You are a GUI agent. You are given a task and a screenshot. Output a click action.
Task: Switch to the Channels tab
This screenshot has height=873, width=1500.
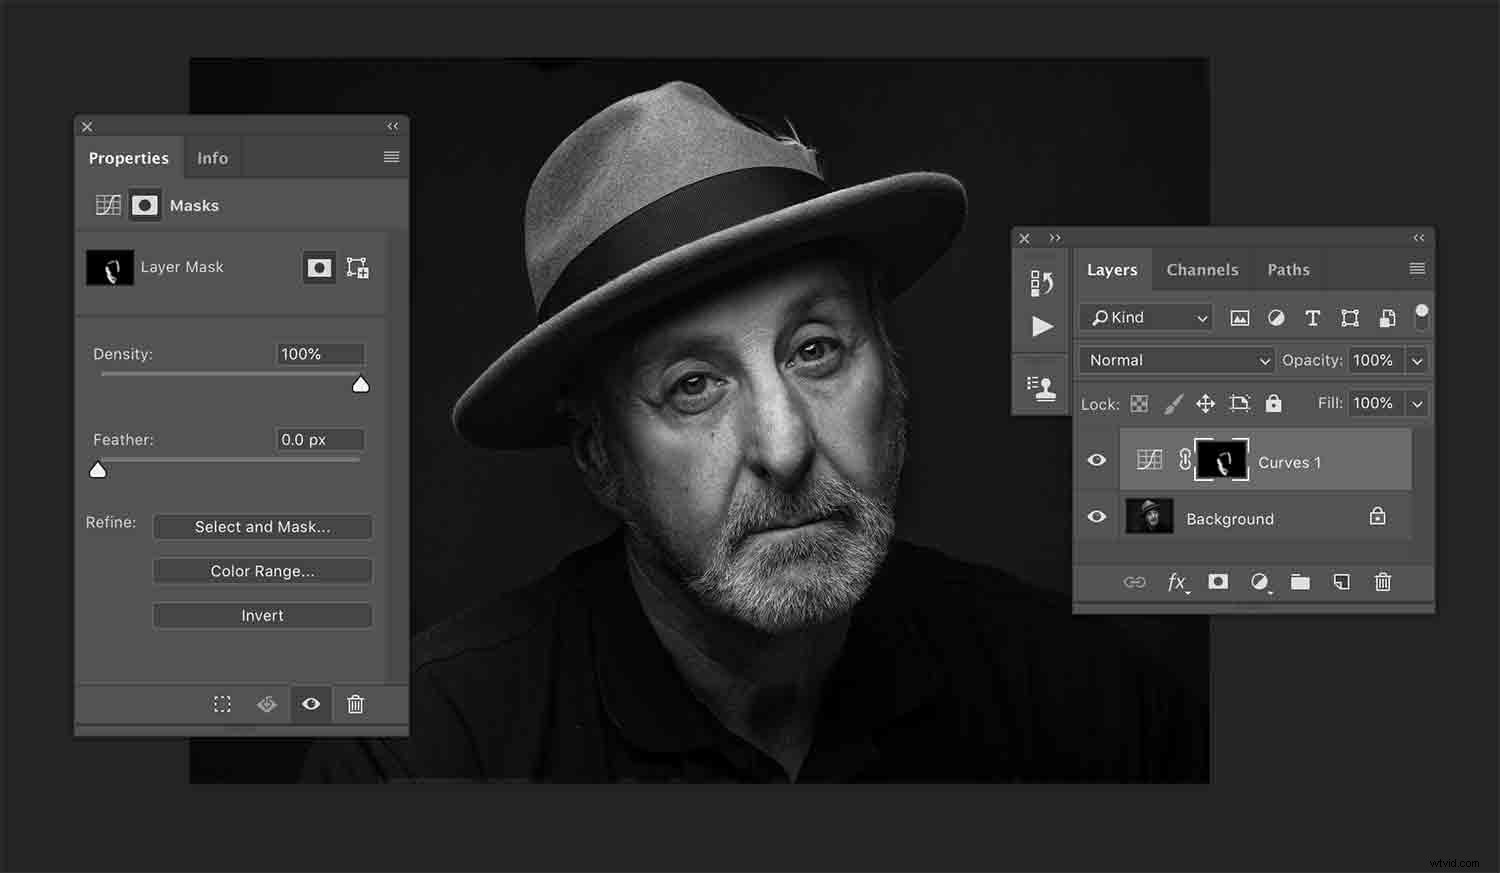[x=1201, y=269]
